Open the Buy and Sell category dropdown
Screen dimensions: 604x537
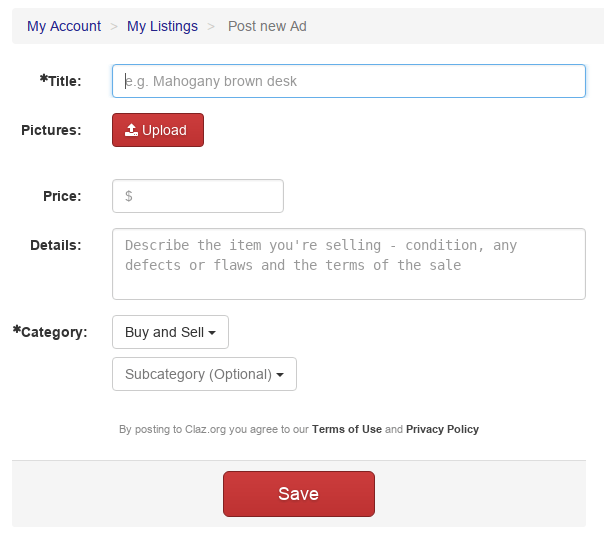(x=170, y=332)
